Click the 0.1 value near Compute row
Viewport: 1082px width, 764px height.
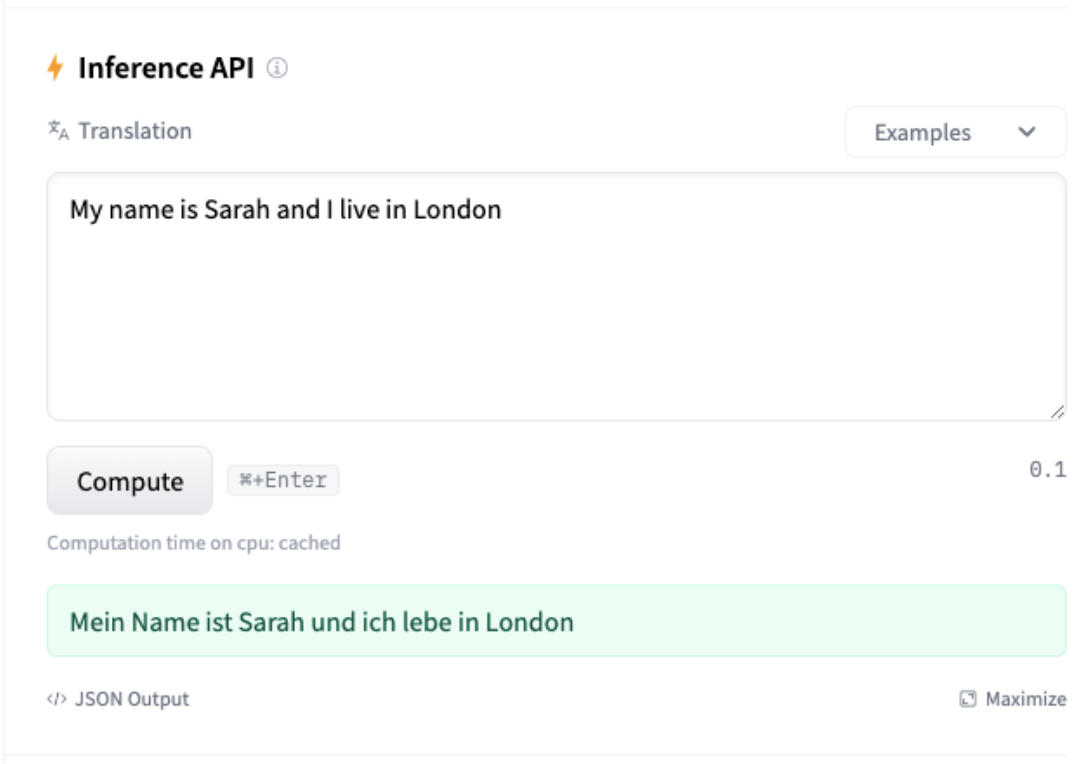[1047, 469]
